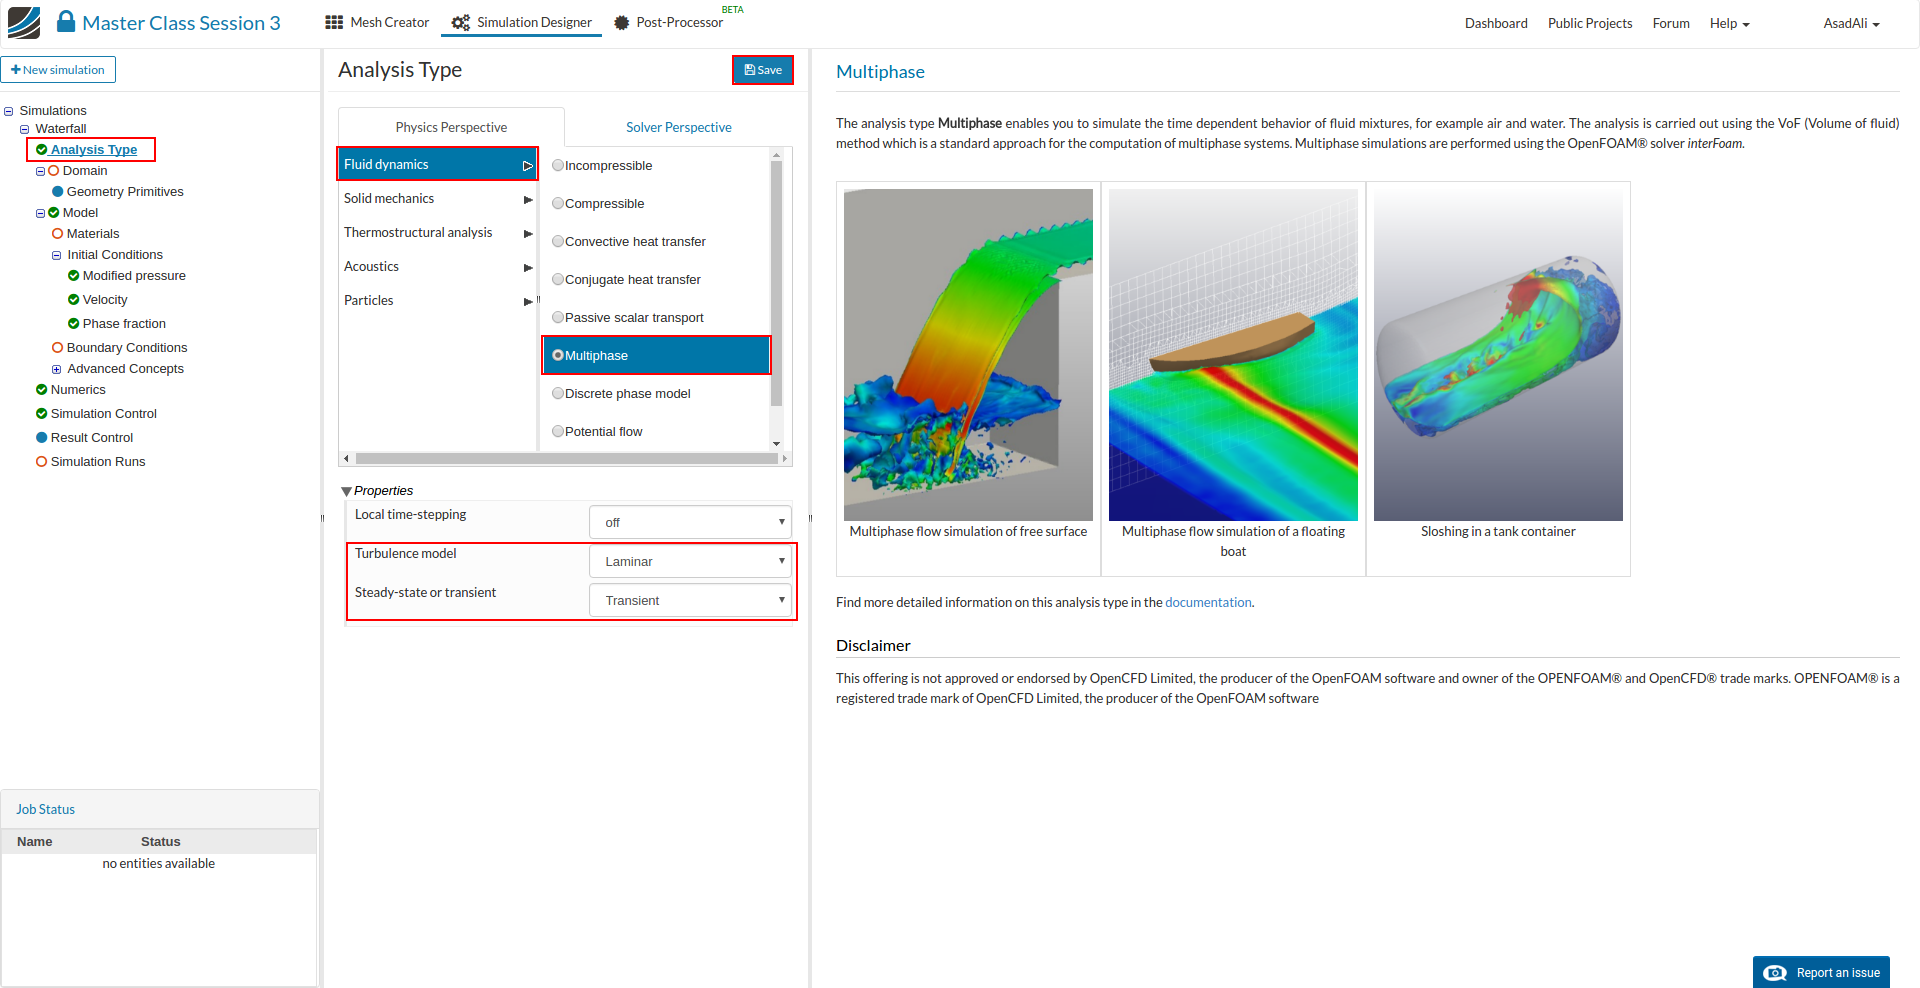Click green check icon beside Modified pressure
Viewport: 1920px width, 988px height.
tap(74, 276)
